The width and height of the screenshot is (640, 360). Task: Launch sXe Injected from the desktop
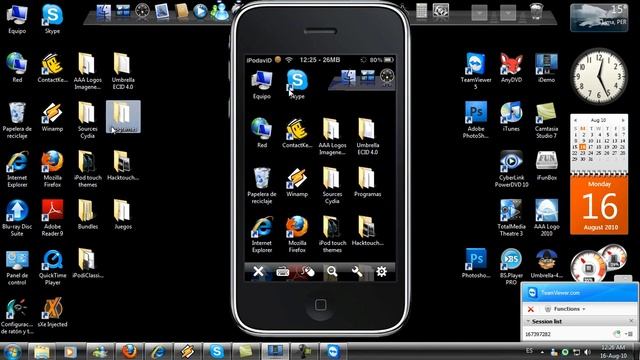point(52,313)
